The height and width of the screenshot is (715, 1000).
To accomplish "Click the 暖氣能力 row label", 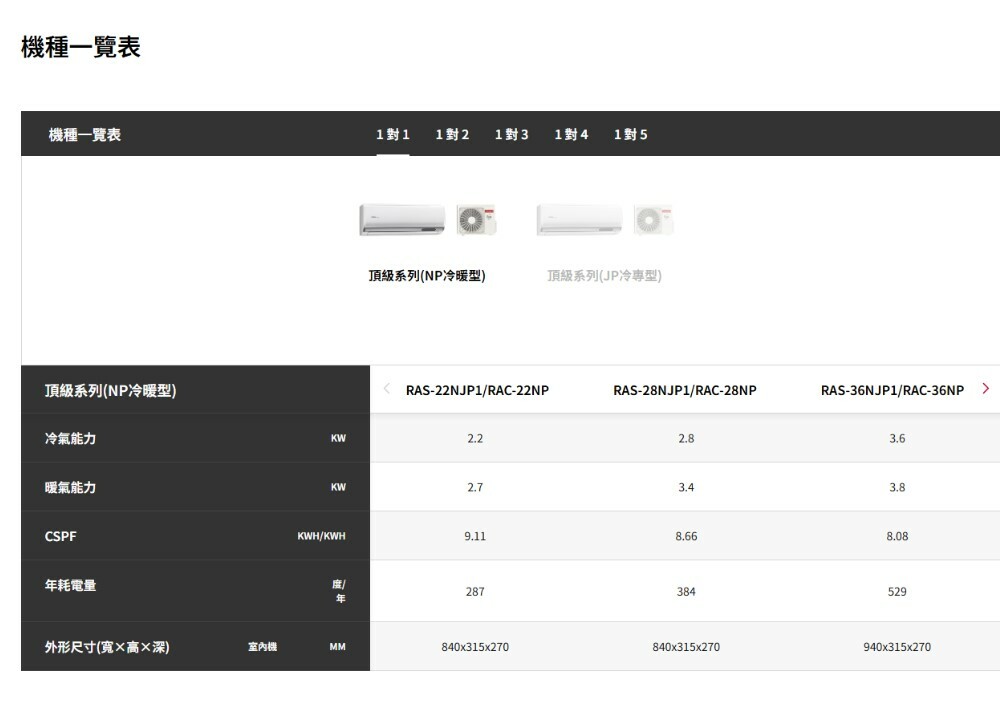I will pyautogui.click(x=71, y=488).
